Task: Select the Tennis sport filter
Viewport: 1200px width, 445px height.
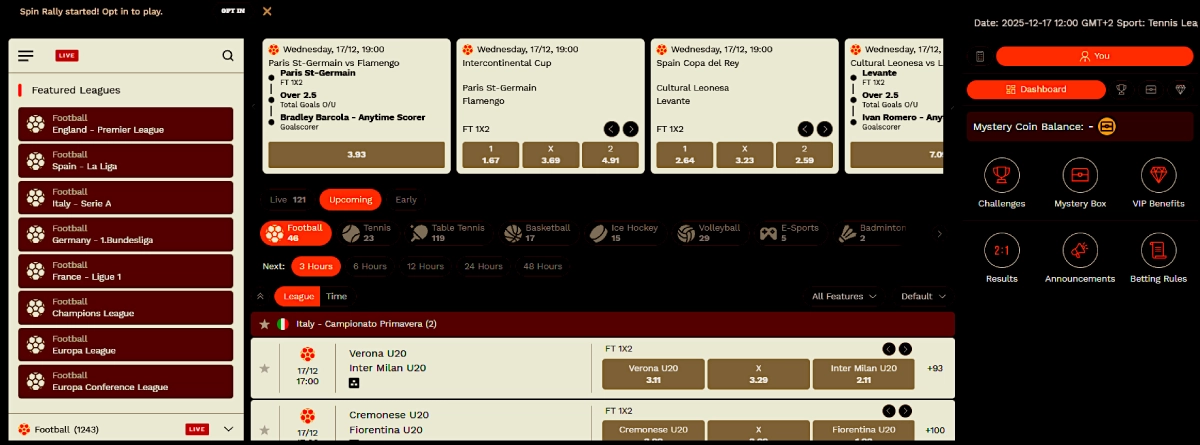Action: click(x=366, y=233)
